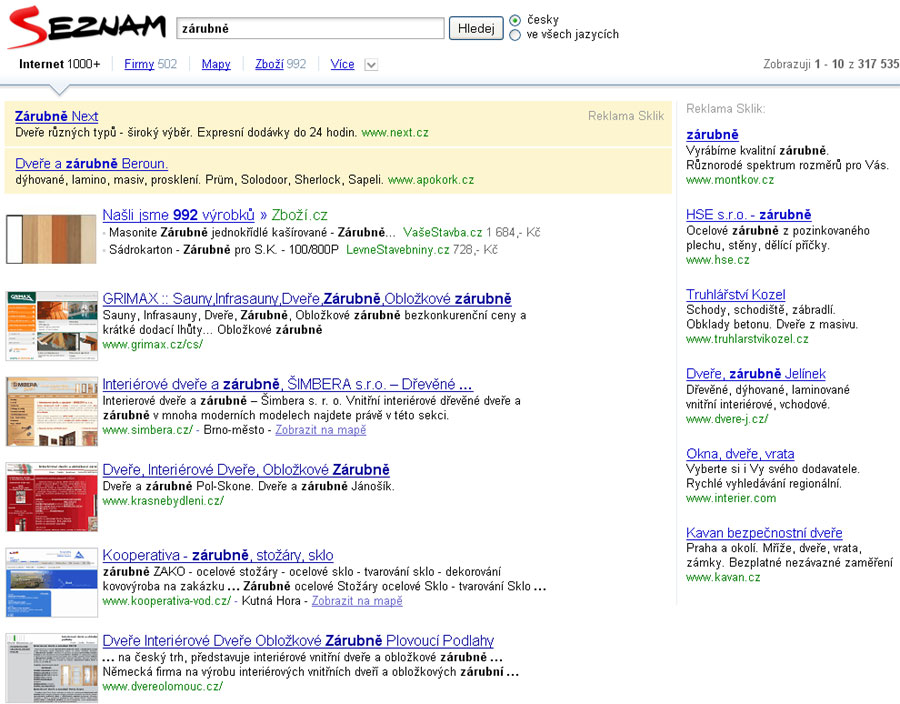Image resolution: width=900 pixels, height=704 pixels.
Task: Visit www.next.cz ad URL
Action: (x=395, y=133)
